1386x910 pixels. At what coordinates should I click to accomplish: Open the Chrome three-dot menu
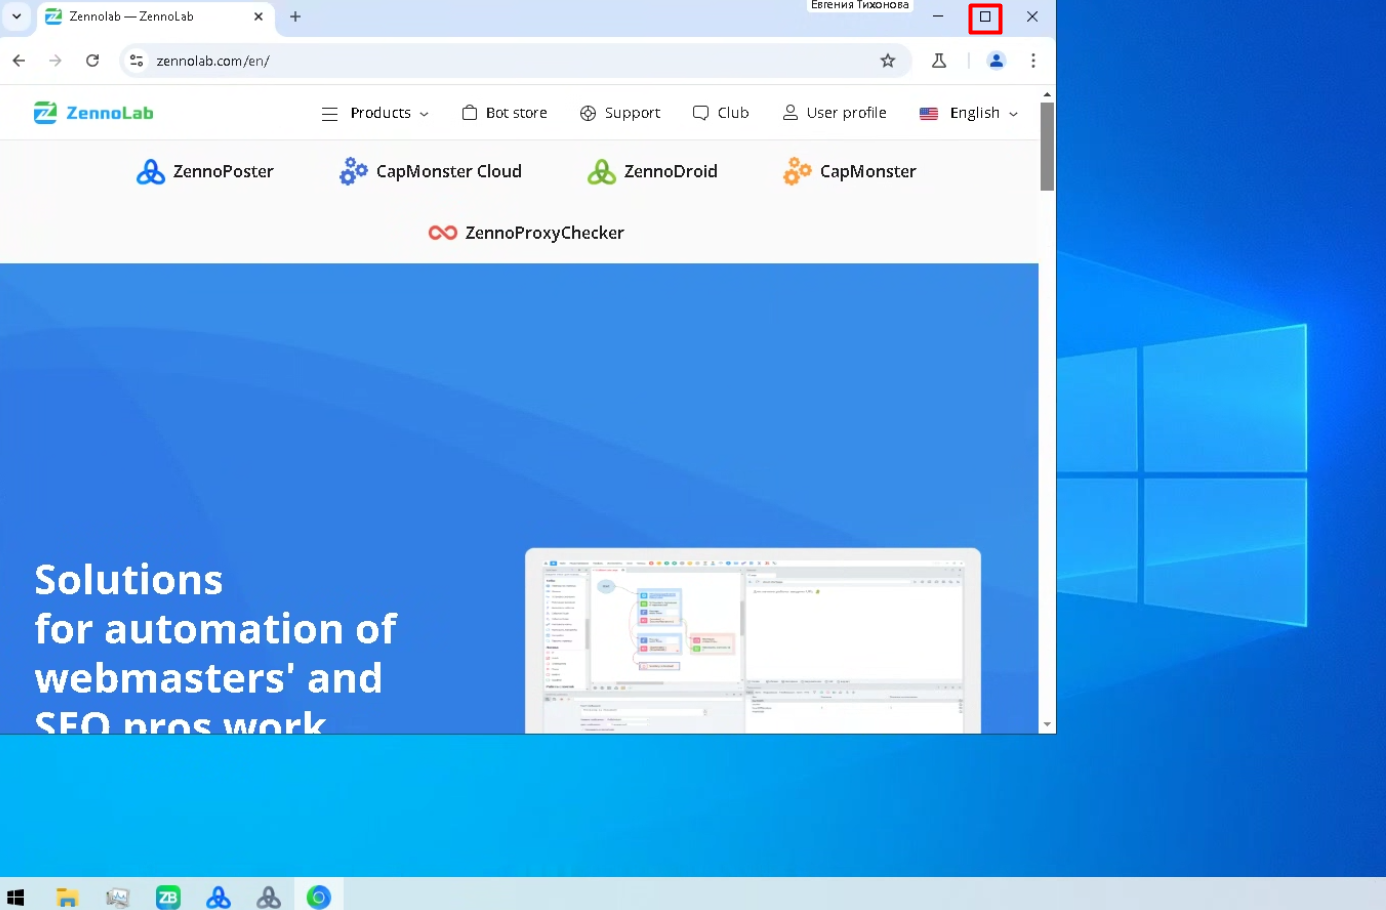click(x=1033, y=61)
